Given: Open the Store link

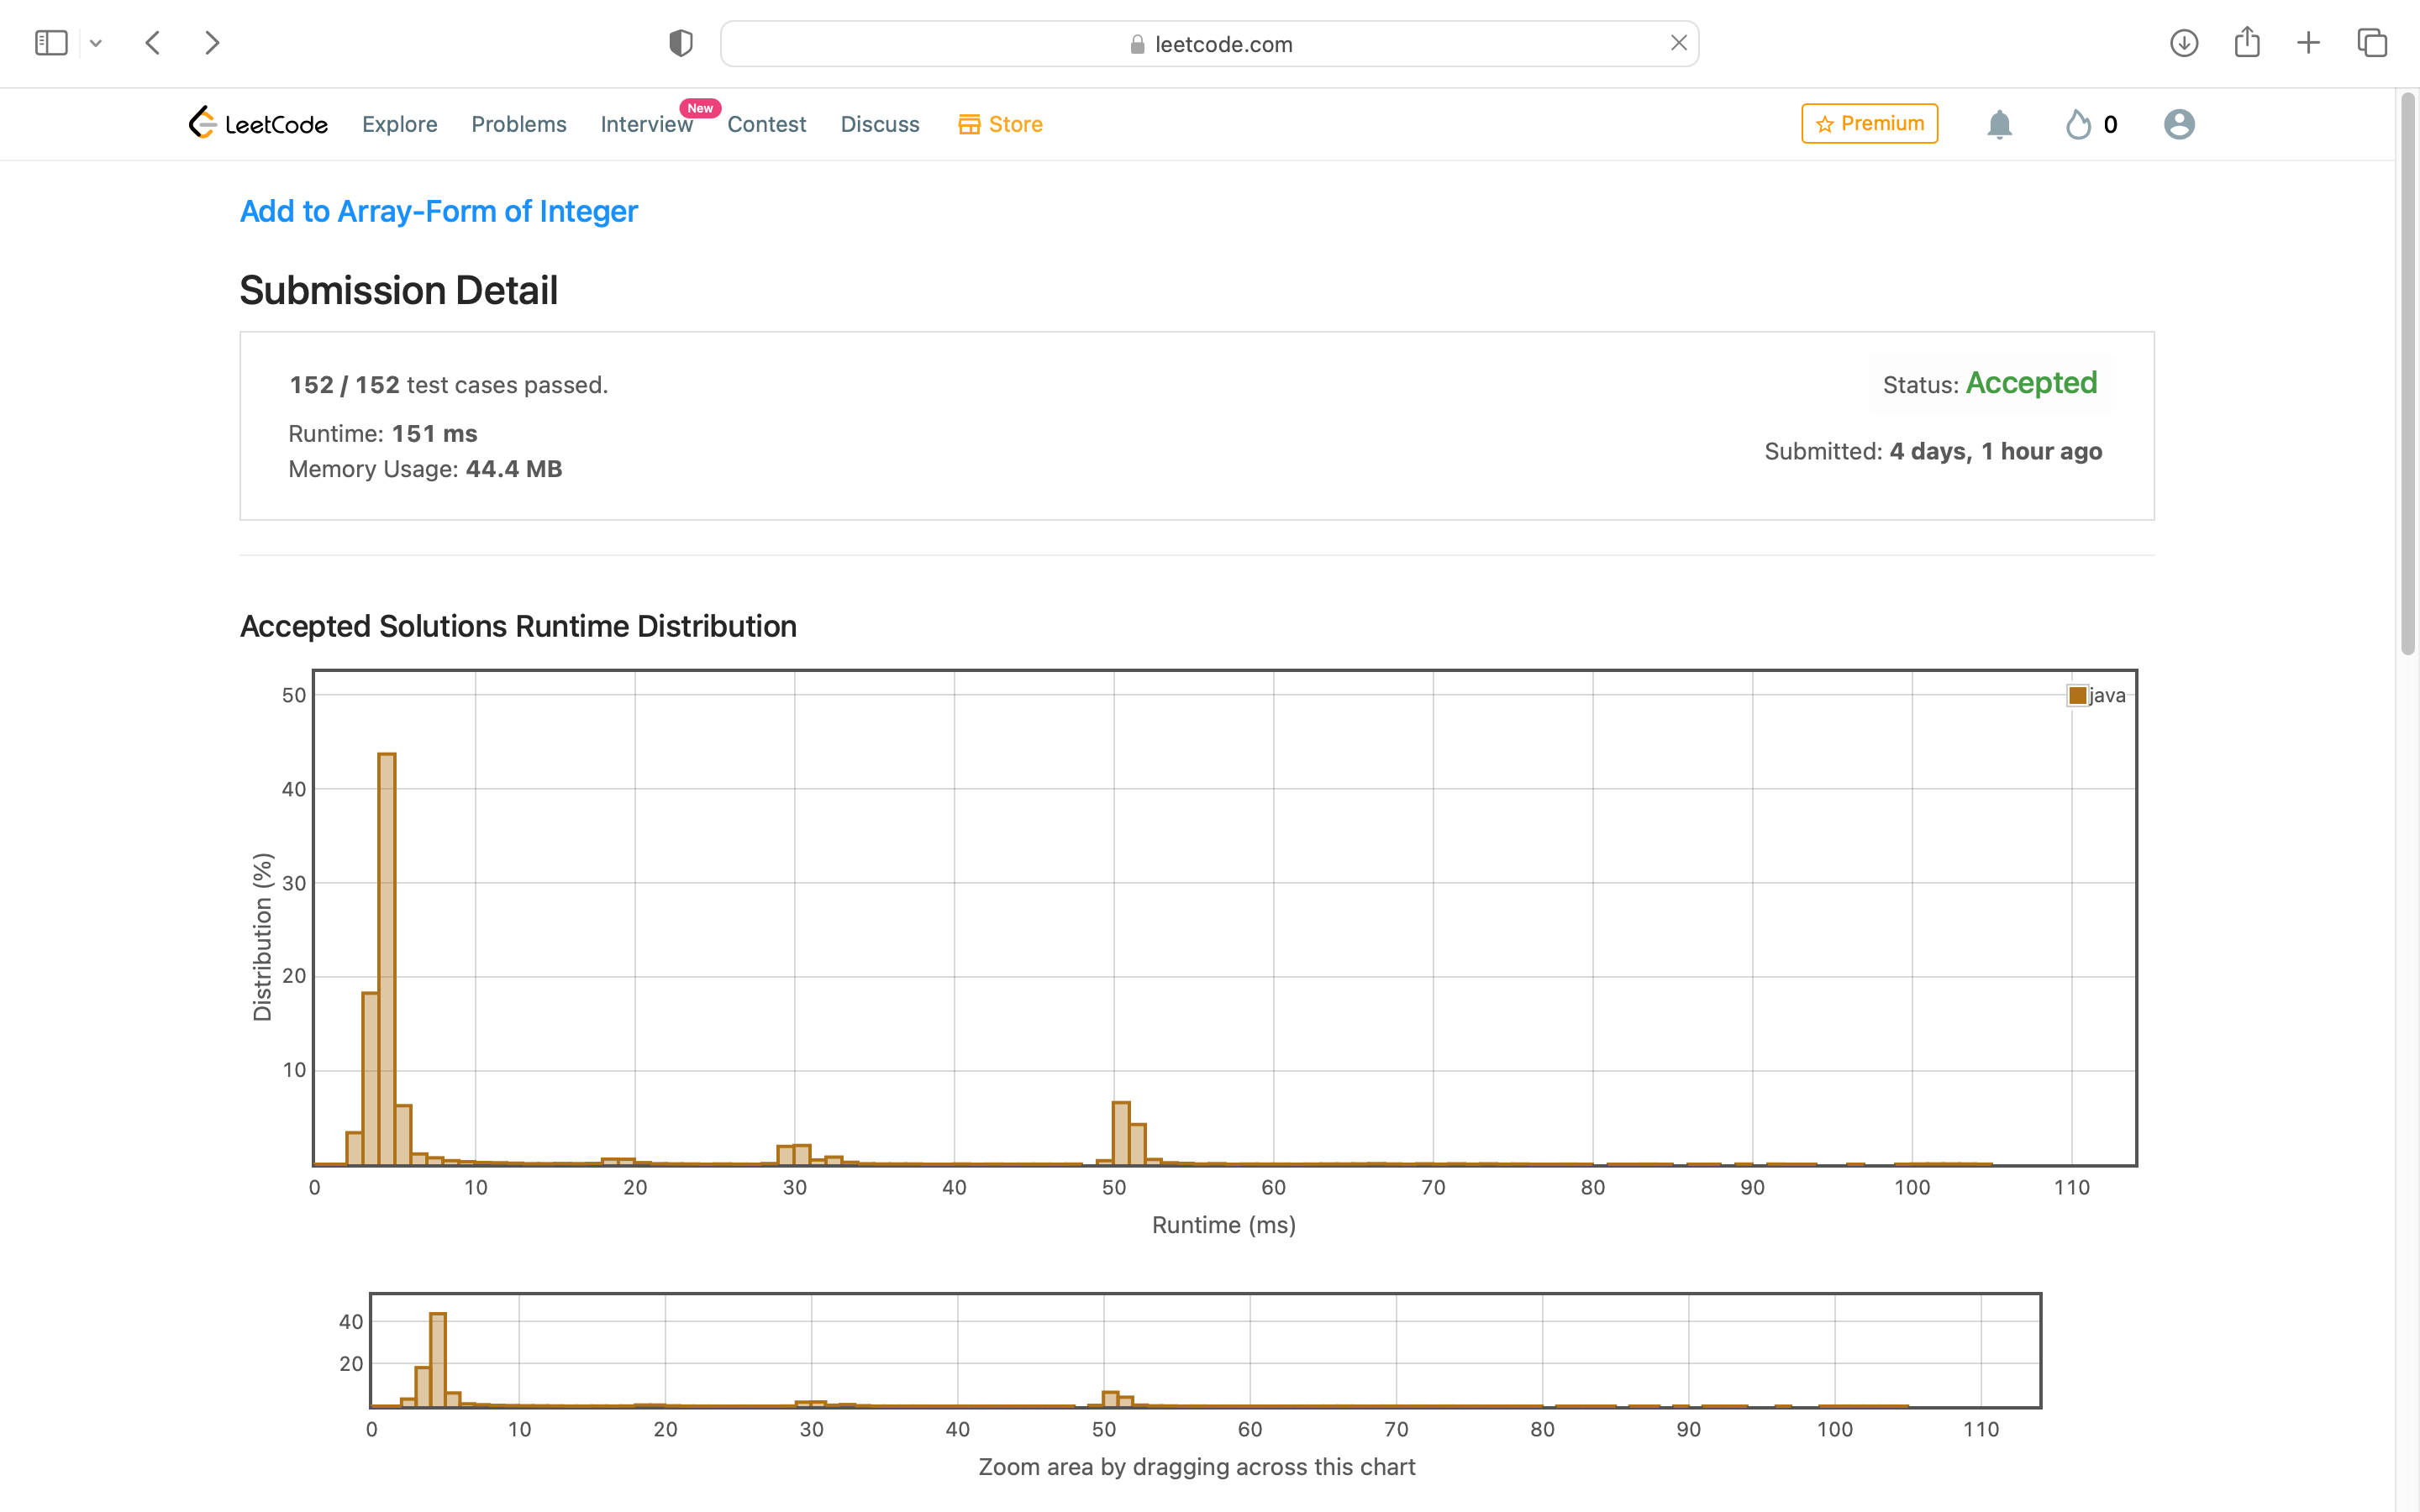Looking at the screenshot, I should click(1000, 124).
